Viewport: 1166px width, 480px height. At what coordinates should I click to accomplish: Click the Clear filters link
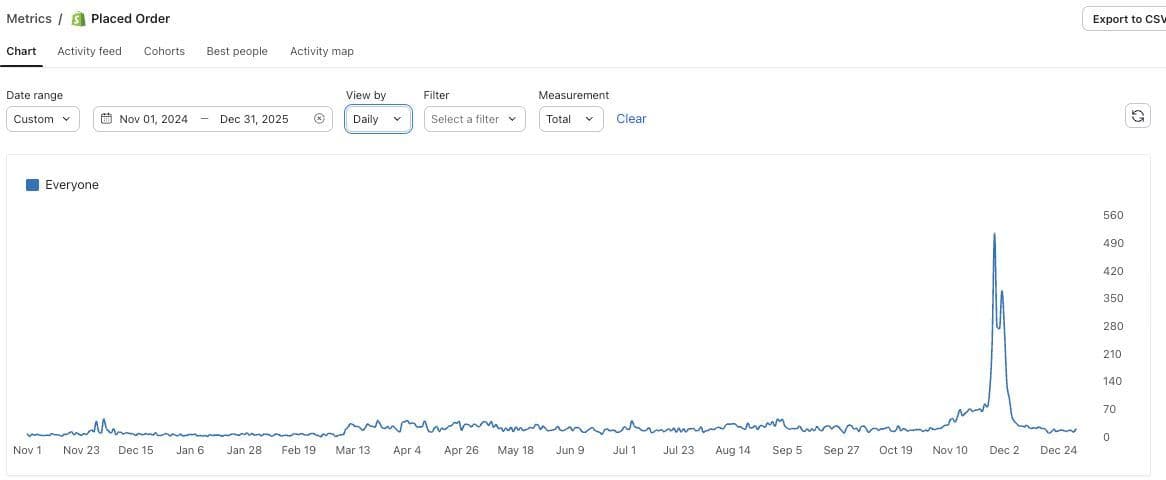(631, 118)
